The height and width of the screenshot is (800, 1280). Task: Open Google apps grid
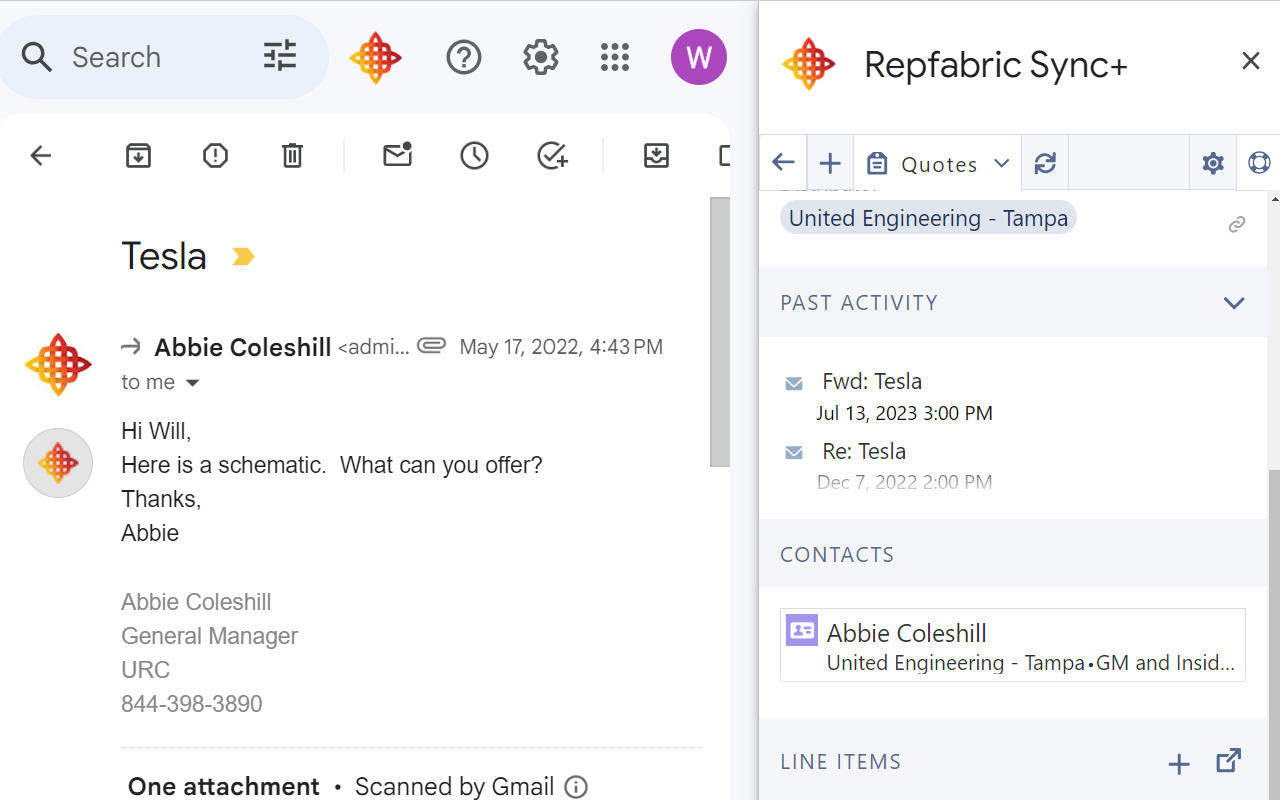click(x=615, y=57)
